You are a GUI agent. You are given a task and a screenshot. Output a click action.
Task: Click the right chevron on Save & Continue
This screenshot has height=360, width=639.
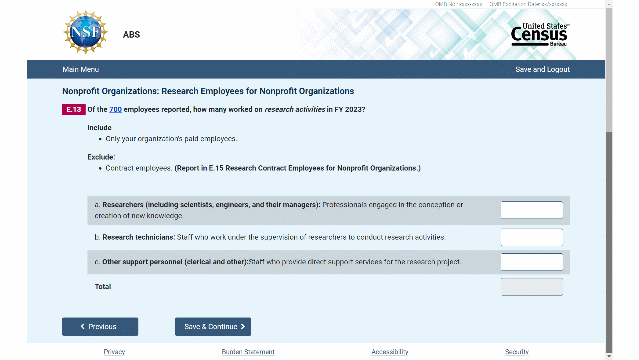pos(243,327)
